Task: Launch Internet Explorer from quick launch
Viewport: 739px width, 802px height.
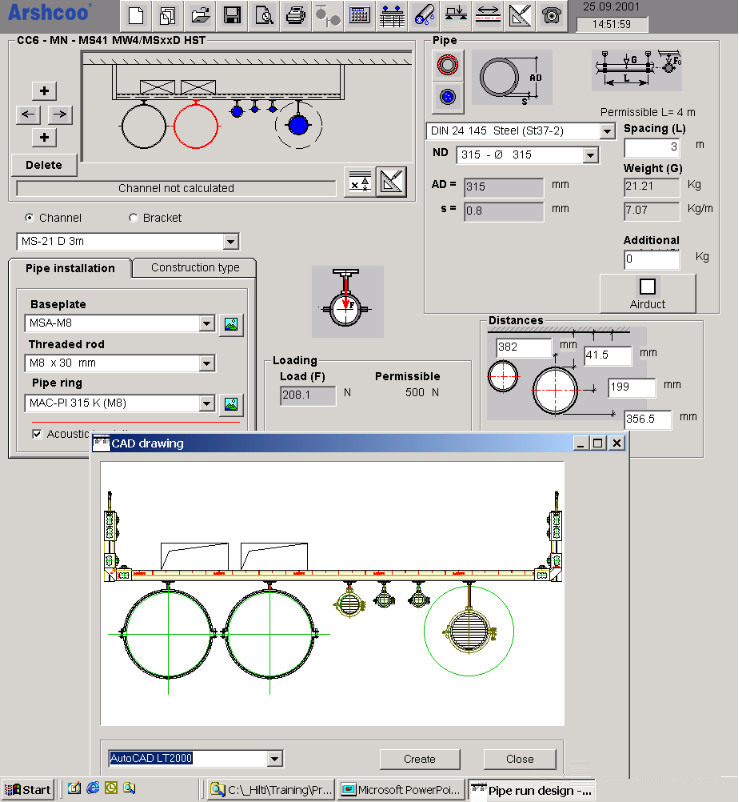Action: 93,788
